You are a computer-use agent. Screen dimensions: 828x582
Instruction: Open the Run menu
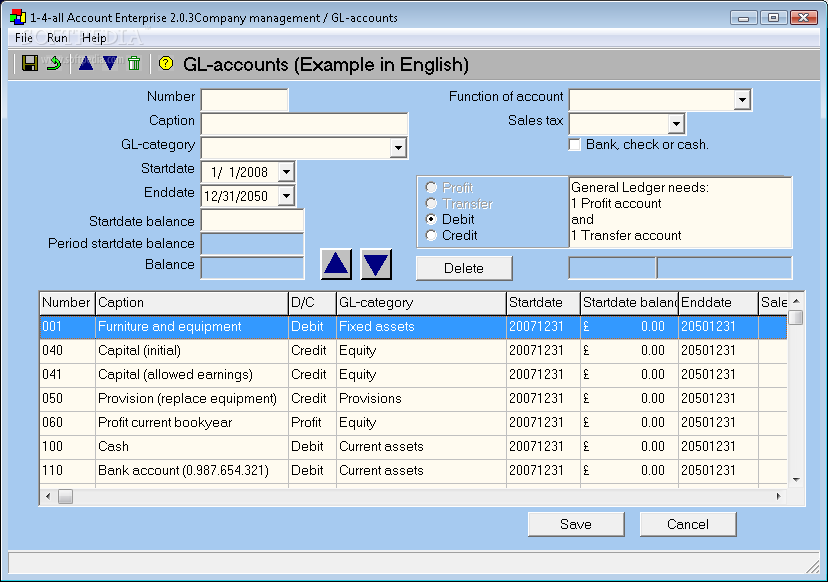pyautogui.click(x=57, y=38)
